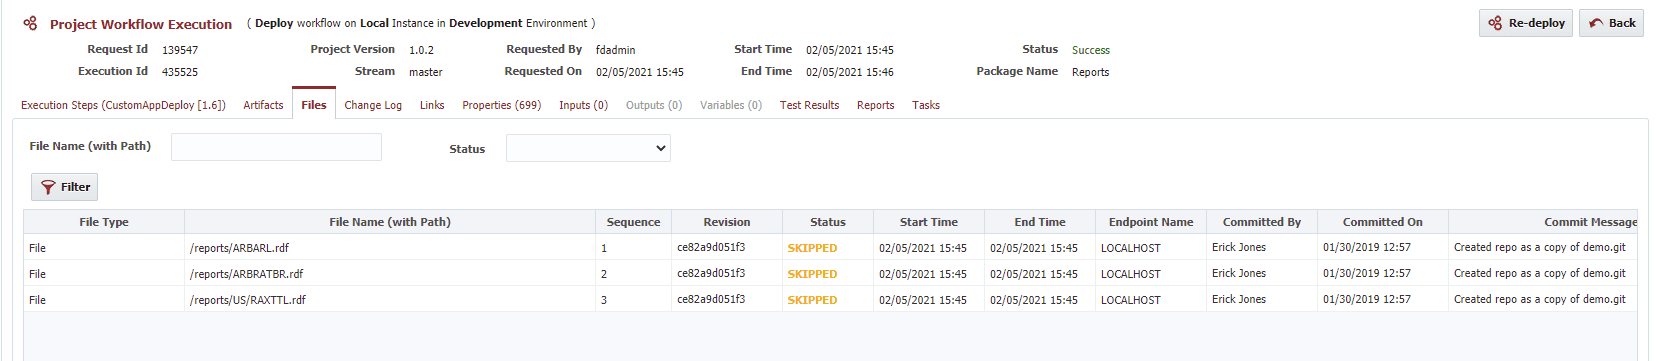This screenshot has width=1656, height=361.
Task: Sort by File Type column header
Action: 104,222
